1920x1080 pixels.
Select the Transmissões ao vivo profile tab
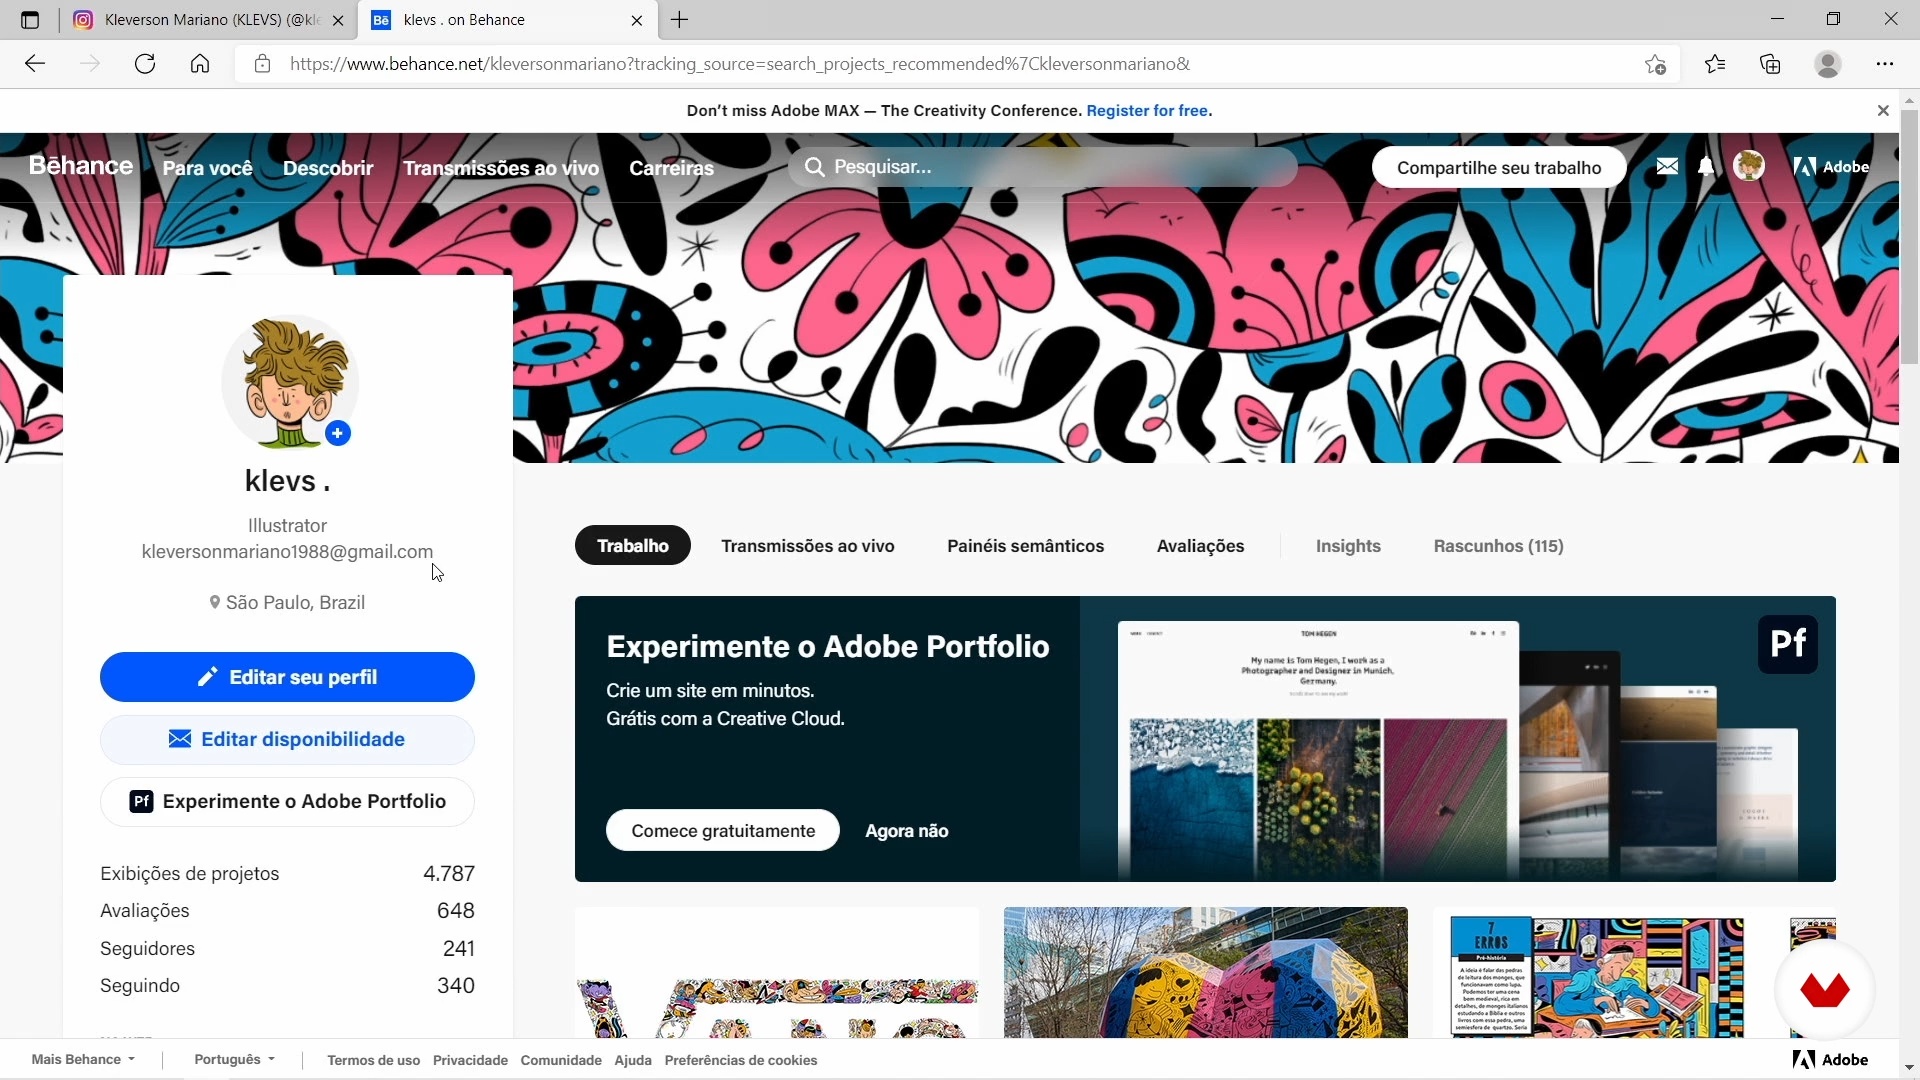[808, 546]
